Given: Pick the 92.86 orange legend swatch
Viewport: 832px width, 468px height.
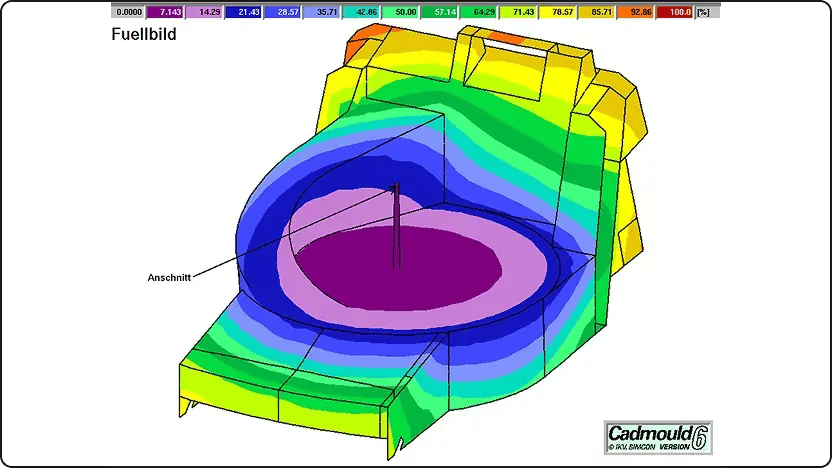Looking at the screenshot, I should 636,12.
